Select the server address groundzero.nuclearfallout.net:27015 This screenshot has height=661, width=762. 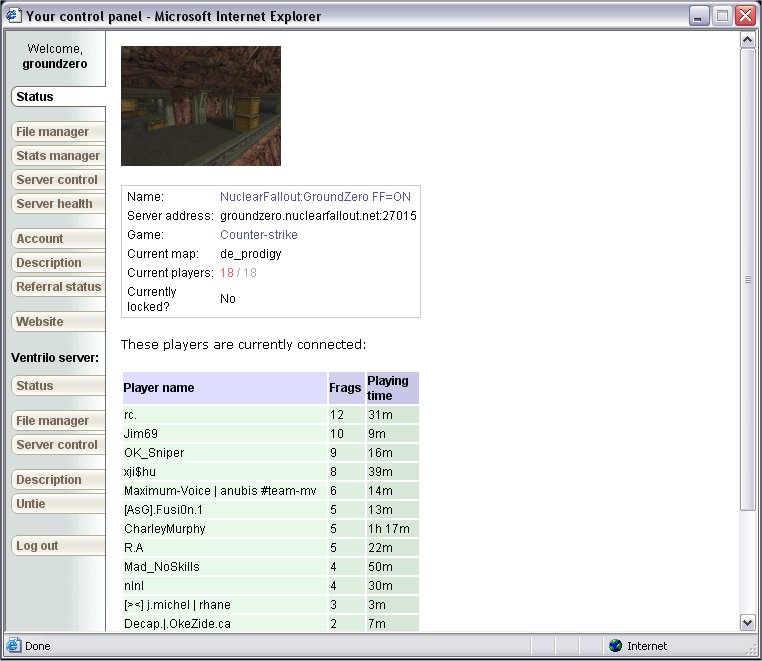pyautogui.click(x=318, y=215)
